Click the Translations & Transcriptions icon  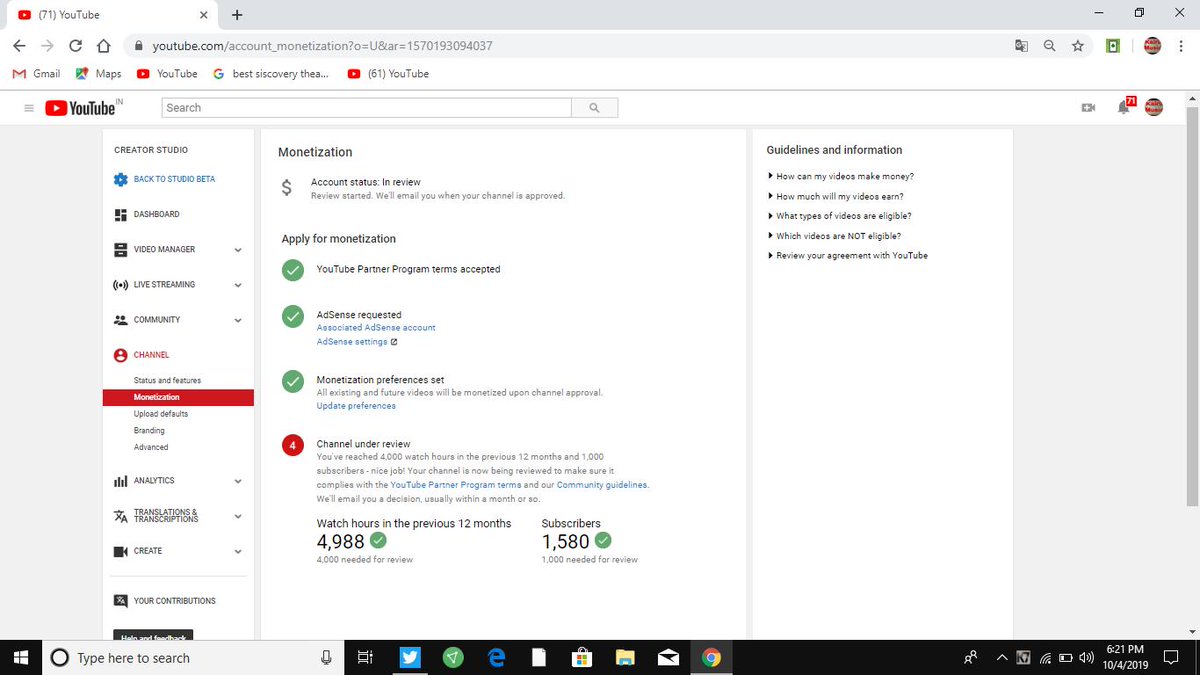[120, 516]
